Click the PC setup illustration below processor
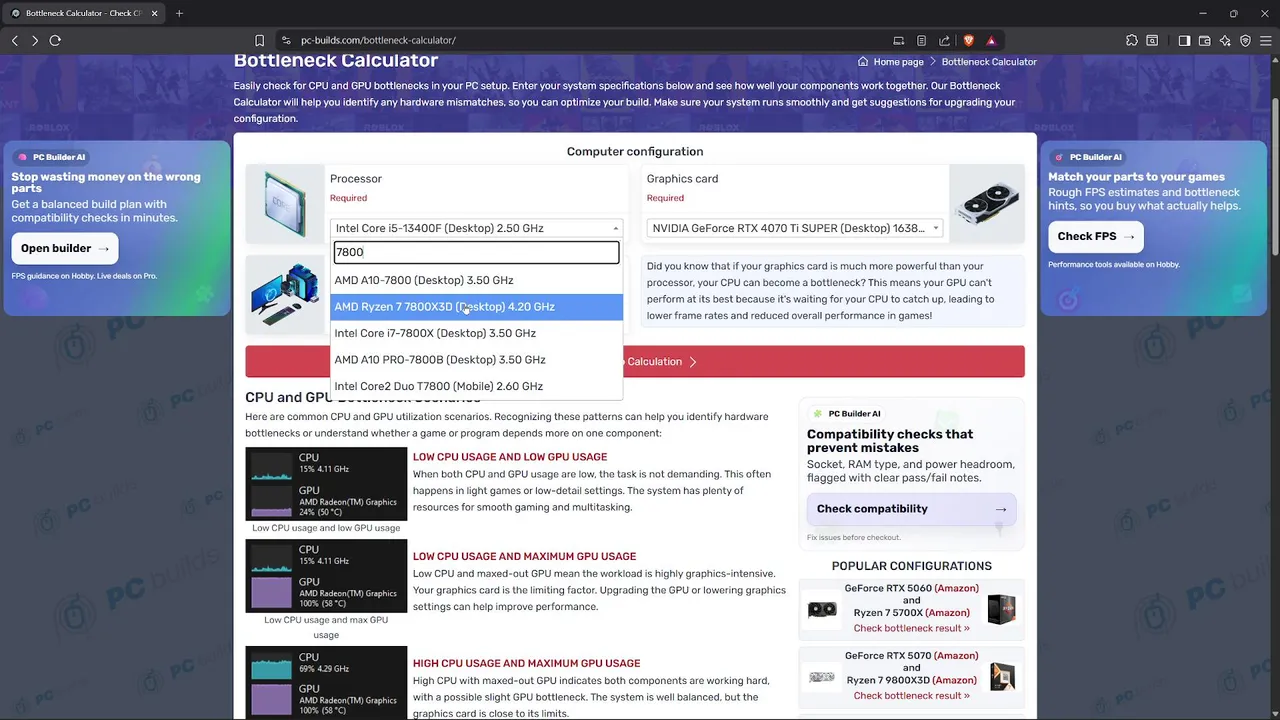Image resolution: width=1280 pixels, height=720 pixels. coord(285,296)
